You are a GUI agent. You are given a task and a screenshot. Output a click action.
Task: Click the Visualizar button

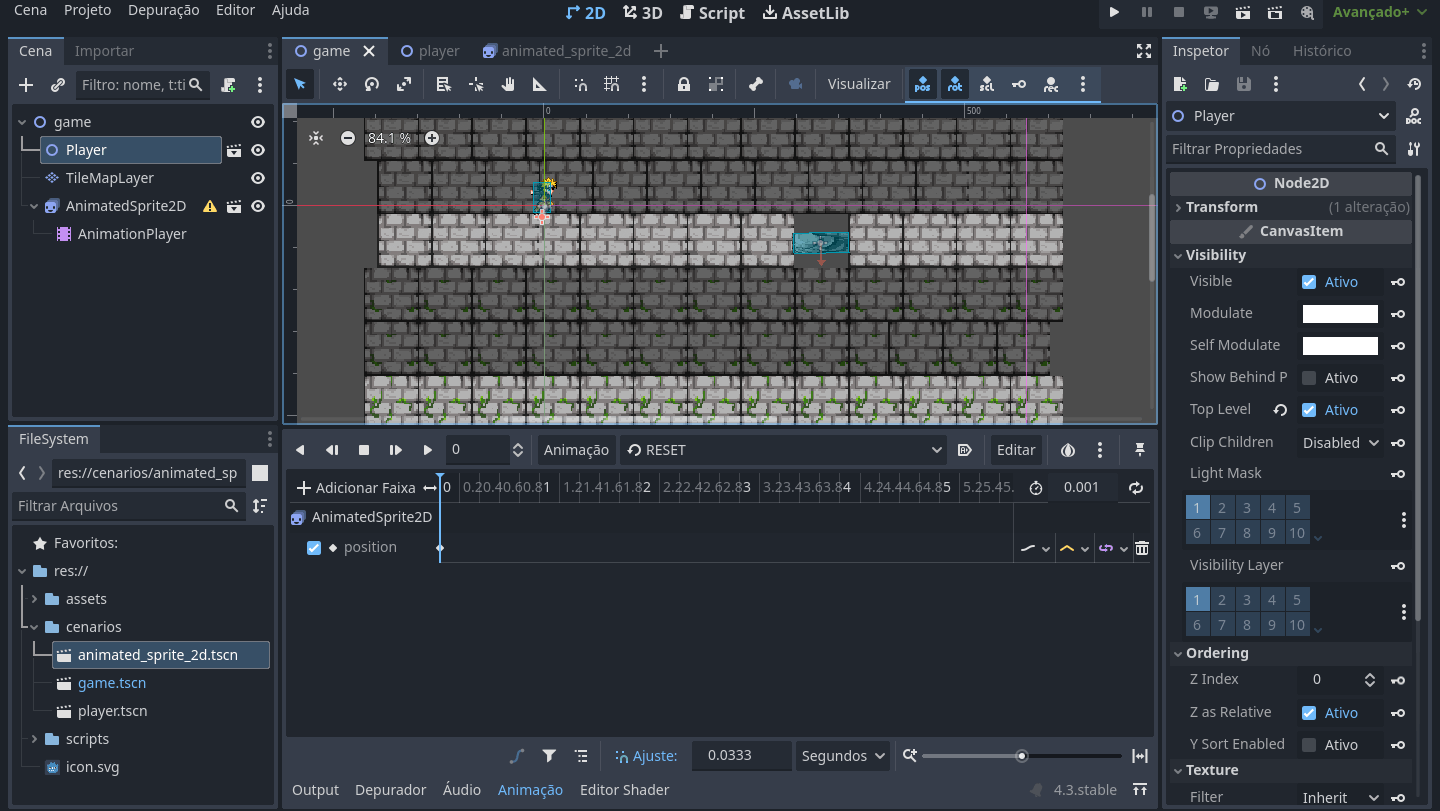point(859,85)
